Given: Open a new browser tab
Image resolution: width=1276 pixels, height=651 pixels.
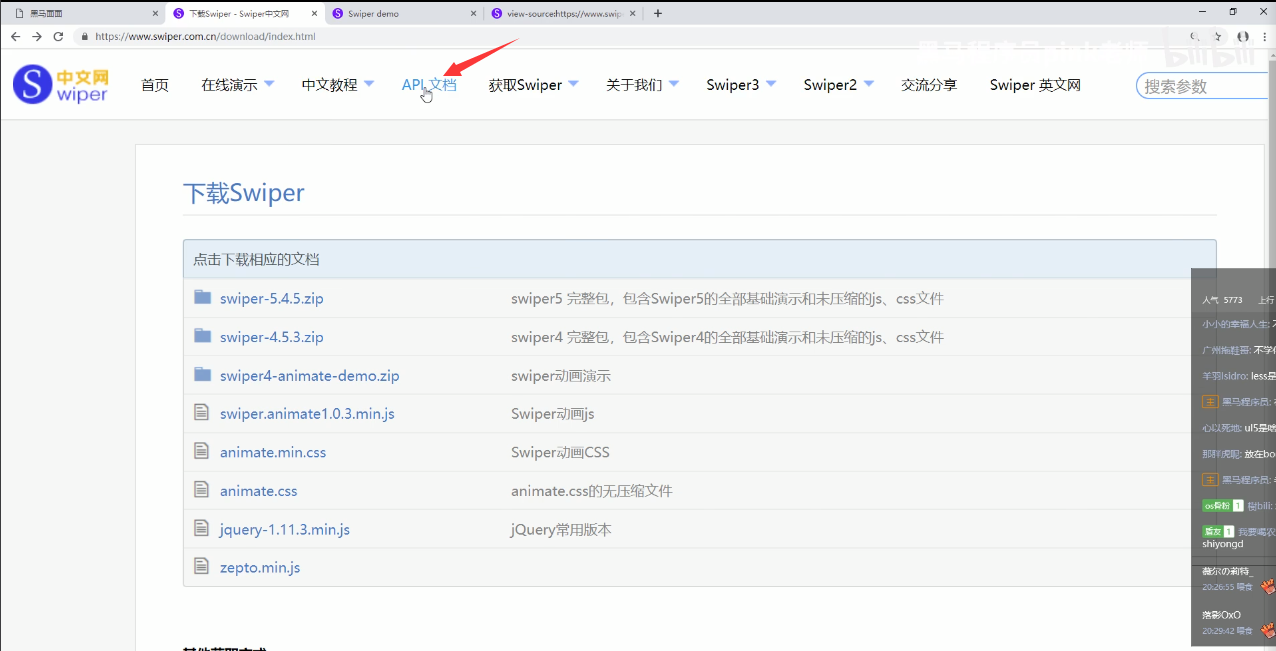Looking at the screenshot, I should click(x=658, y=13).
